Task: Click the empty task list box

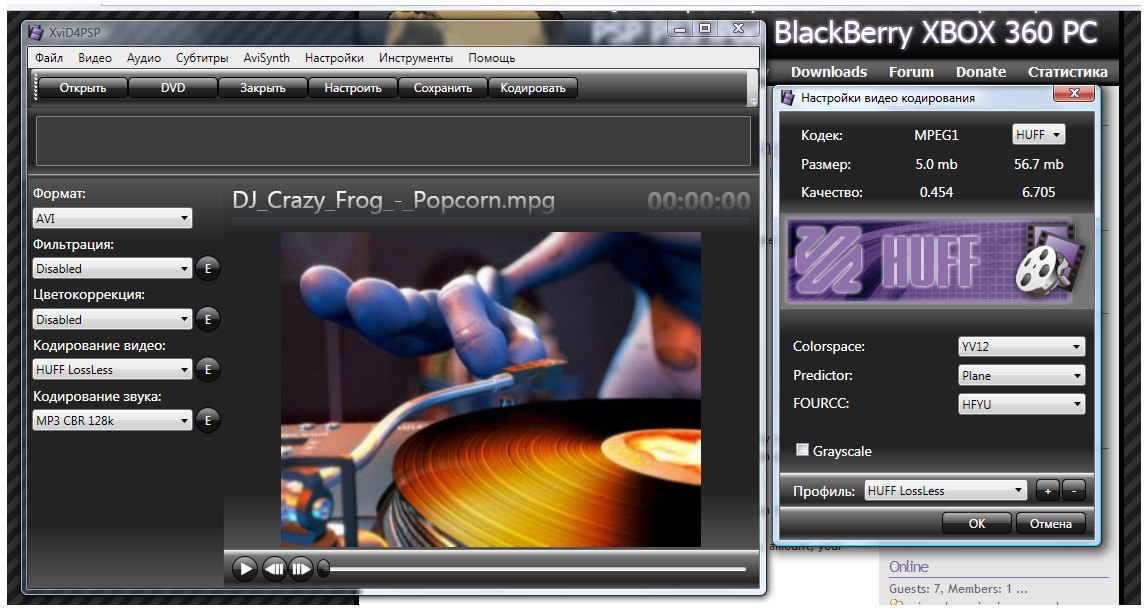Action: point(394,141)
